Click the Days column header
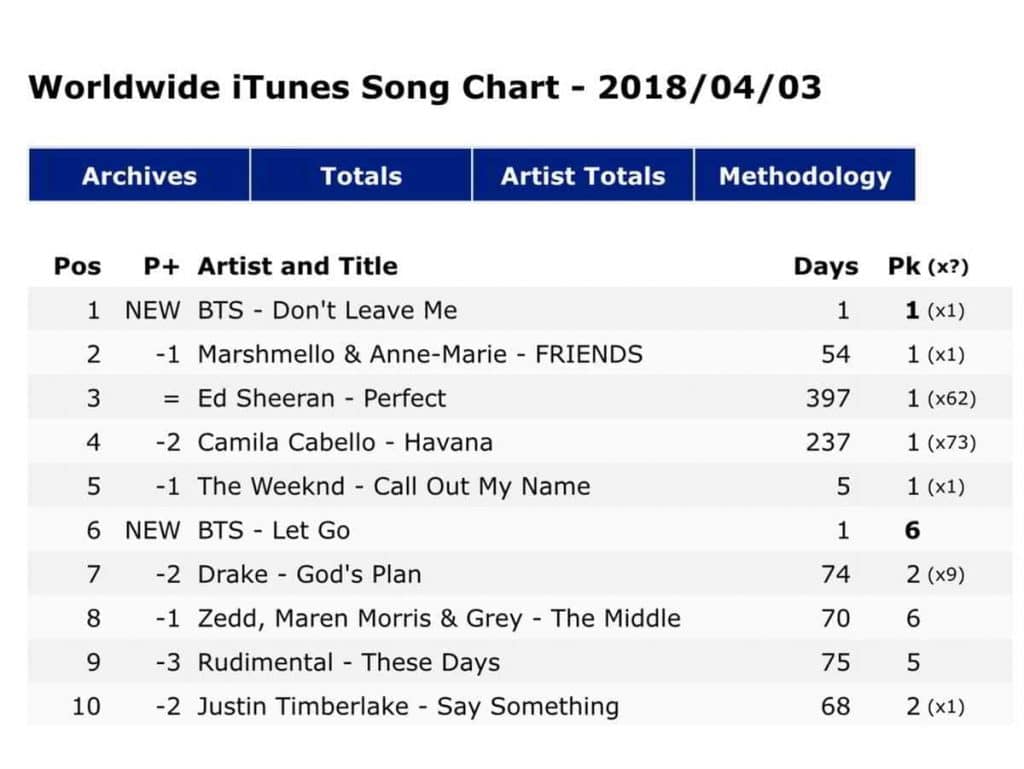The height and width of the screenshot is (769, 1024). [x=825, y=266]
